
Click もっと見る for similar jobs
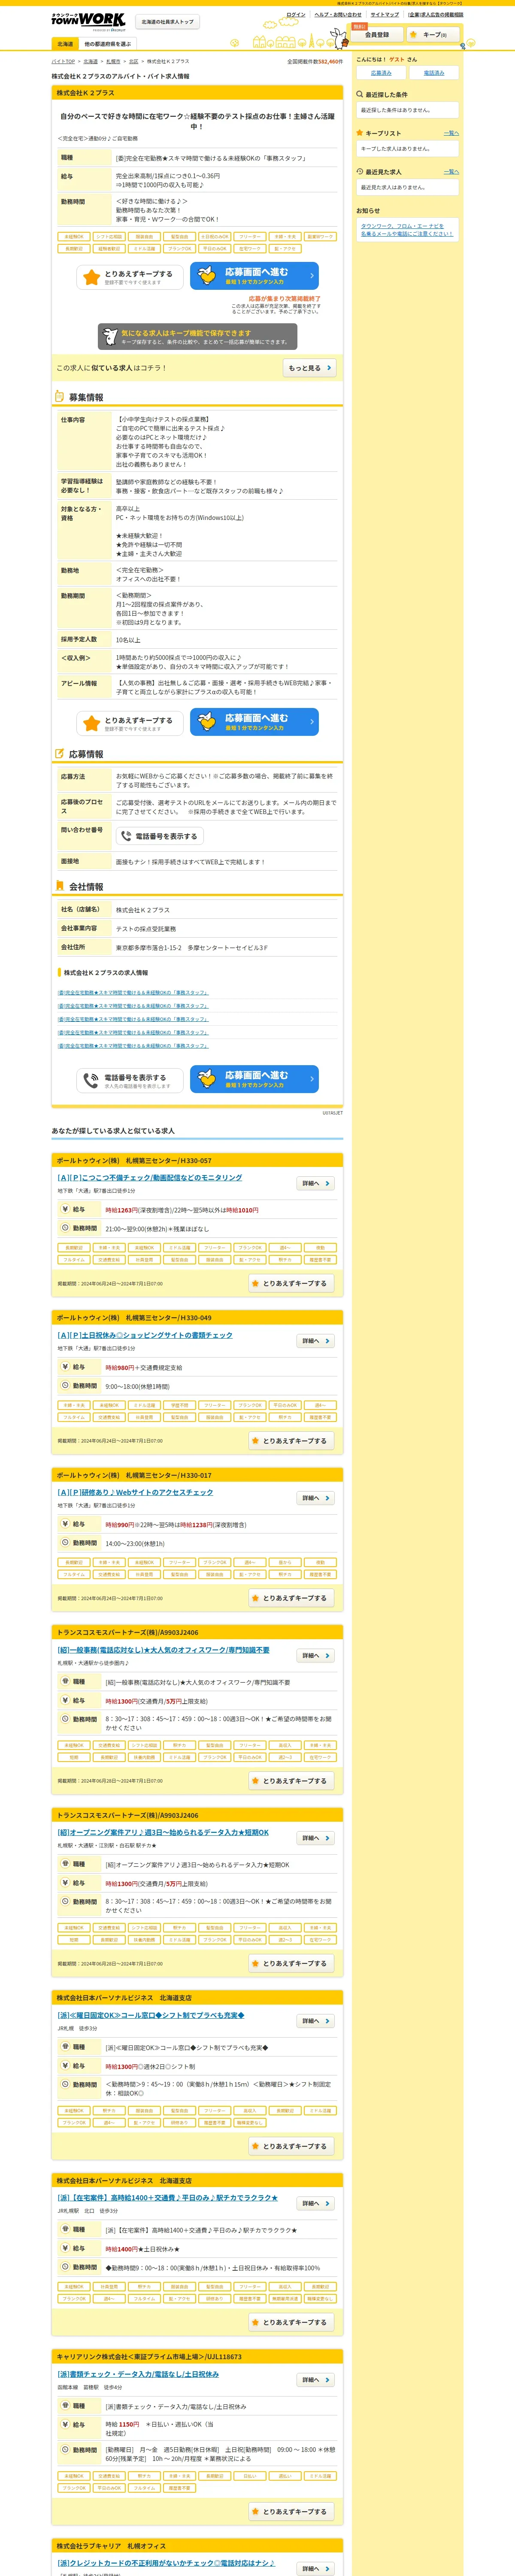tap(309, 368)
